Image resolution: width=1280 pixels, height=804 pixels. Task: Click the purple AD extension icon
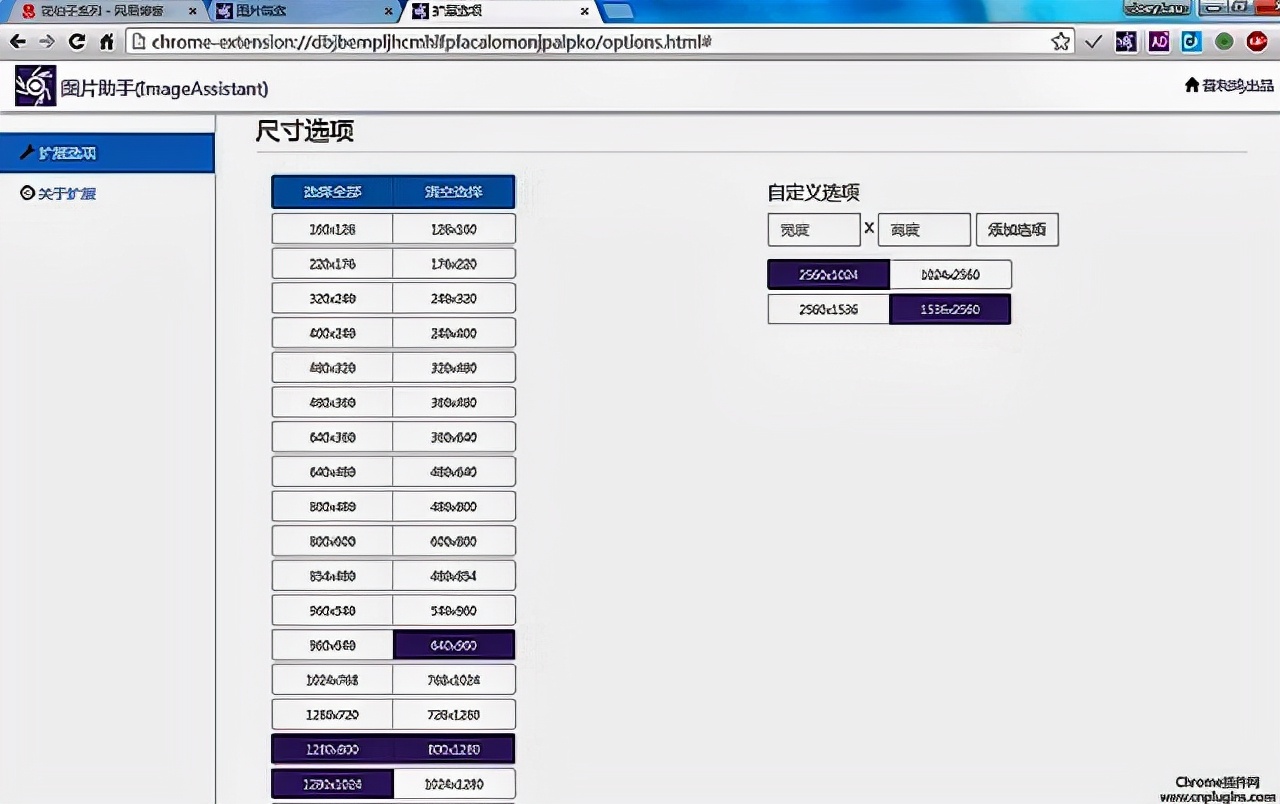pyautogui.click(x=1159, y=42)
